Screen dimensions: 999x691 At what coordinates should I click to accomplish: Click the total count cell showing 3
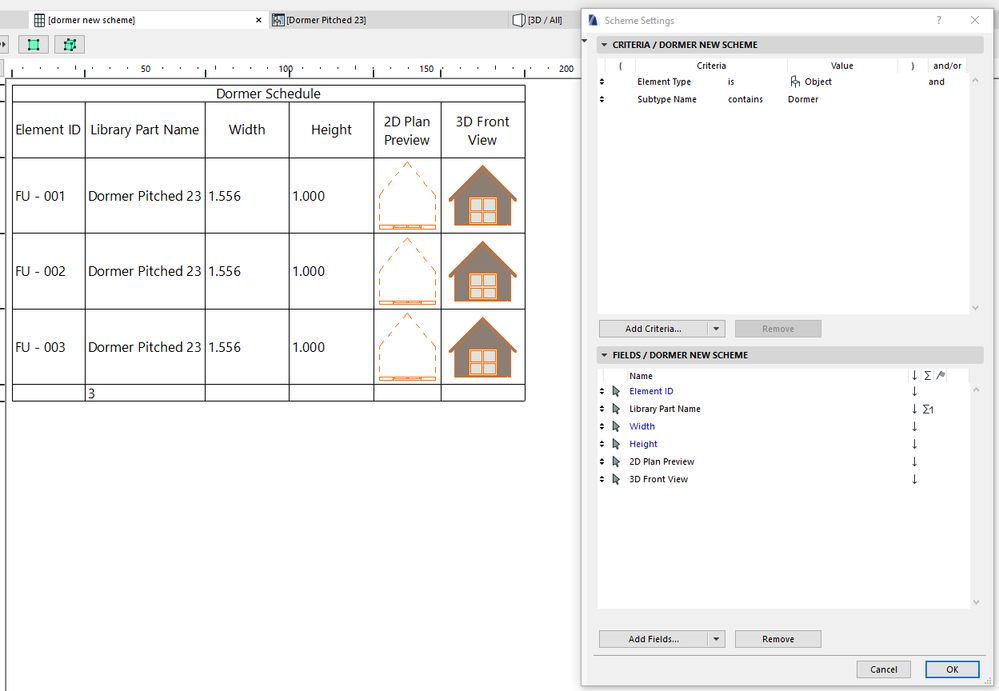pyautogui.click(x=145, y=393)
